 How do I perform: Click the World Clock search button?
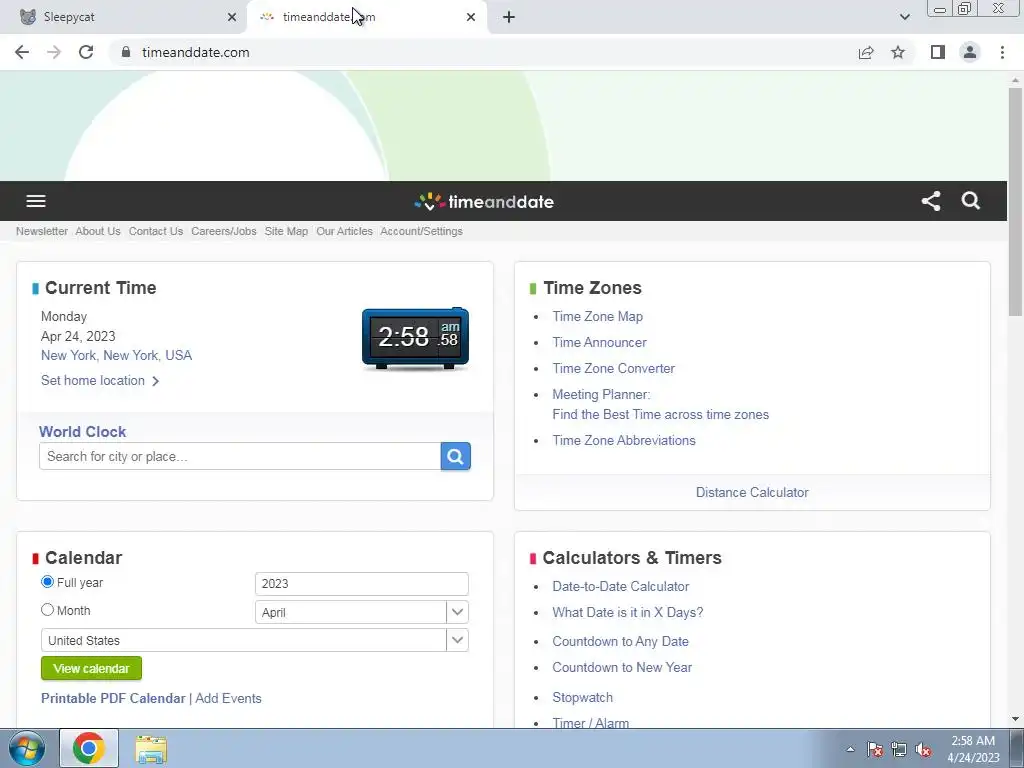coord(456,456)
